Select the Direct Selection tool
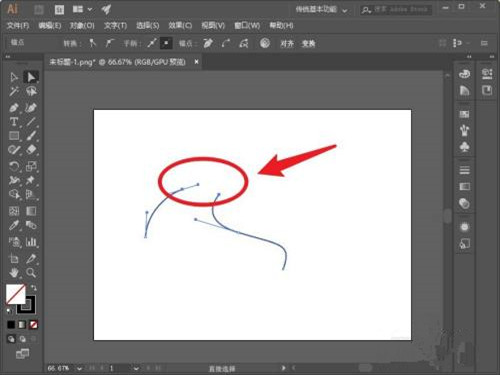Screen dimensions: 500x375 31,77
